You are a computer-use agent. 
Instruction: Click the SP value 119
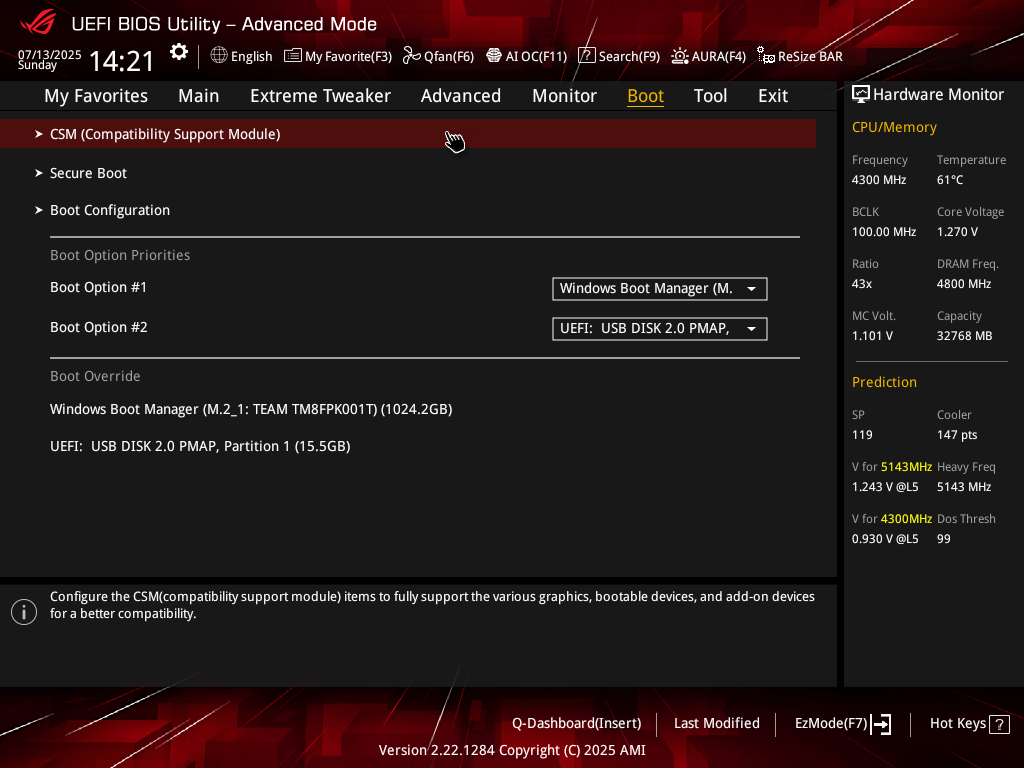[x=862, y=435]
